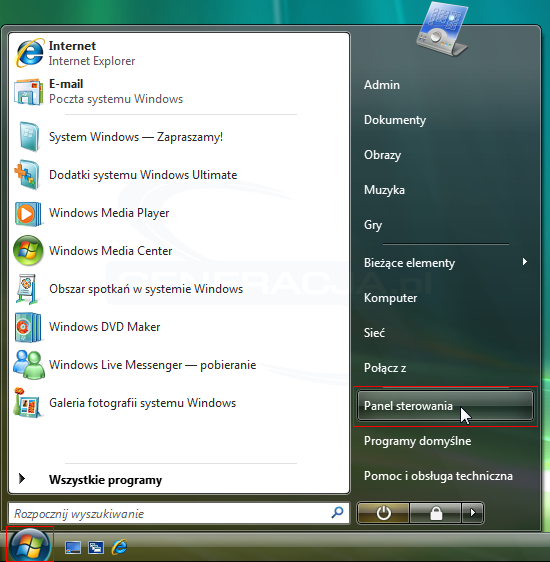Screen dimensions: 550x562
Task: Open Panel sterowania
Action: coord(445,406)
